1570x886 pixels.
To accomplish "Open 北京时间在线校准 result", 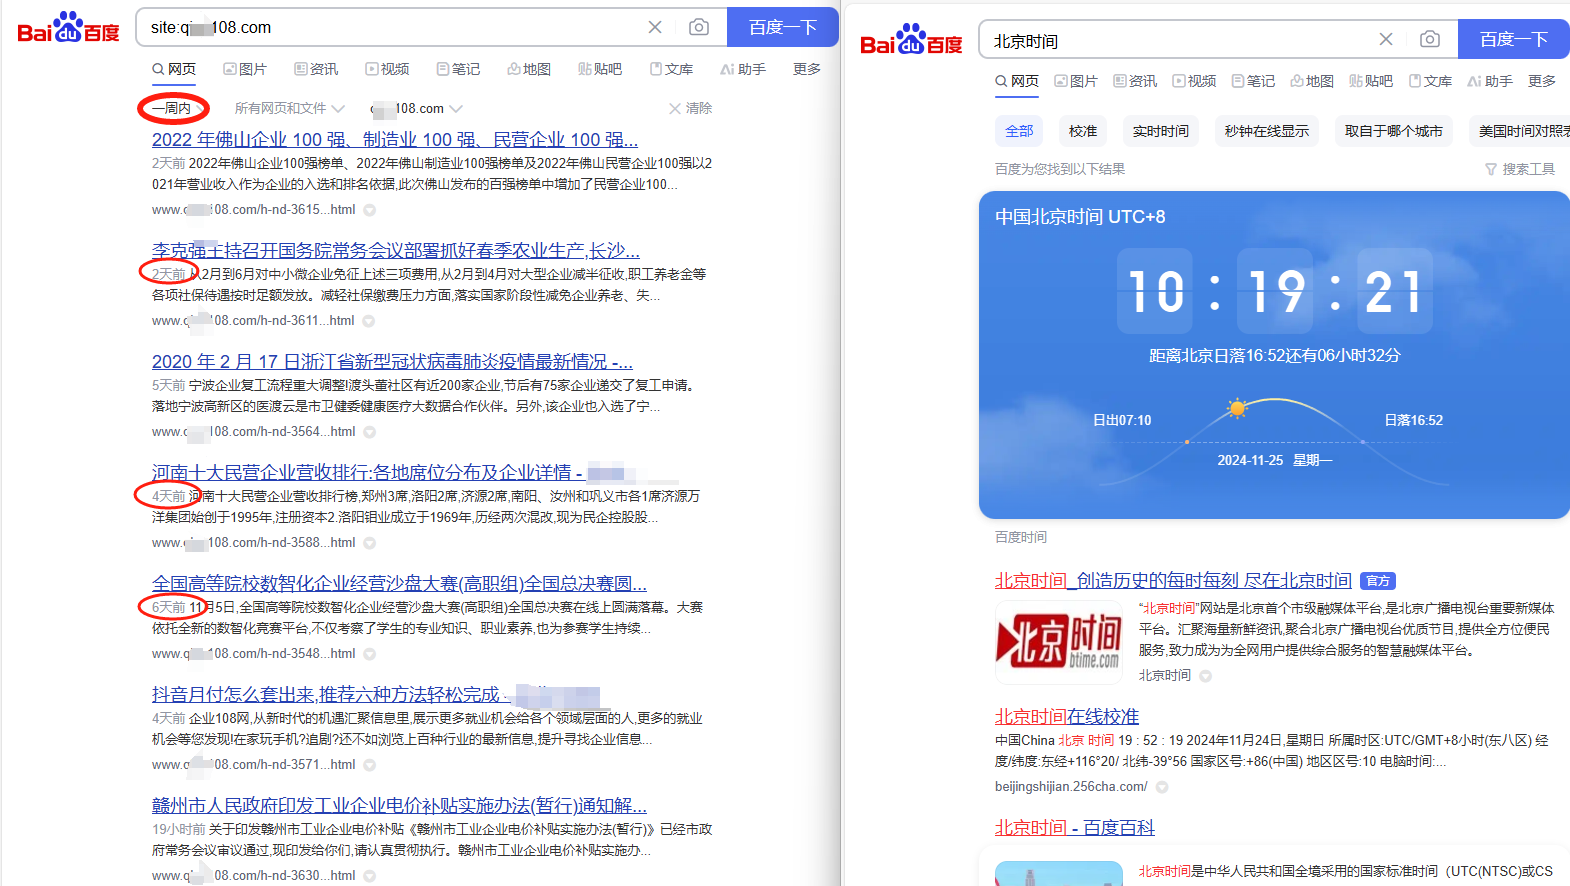I will [1067, 717].
